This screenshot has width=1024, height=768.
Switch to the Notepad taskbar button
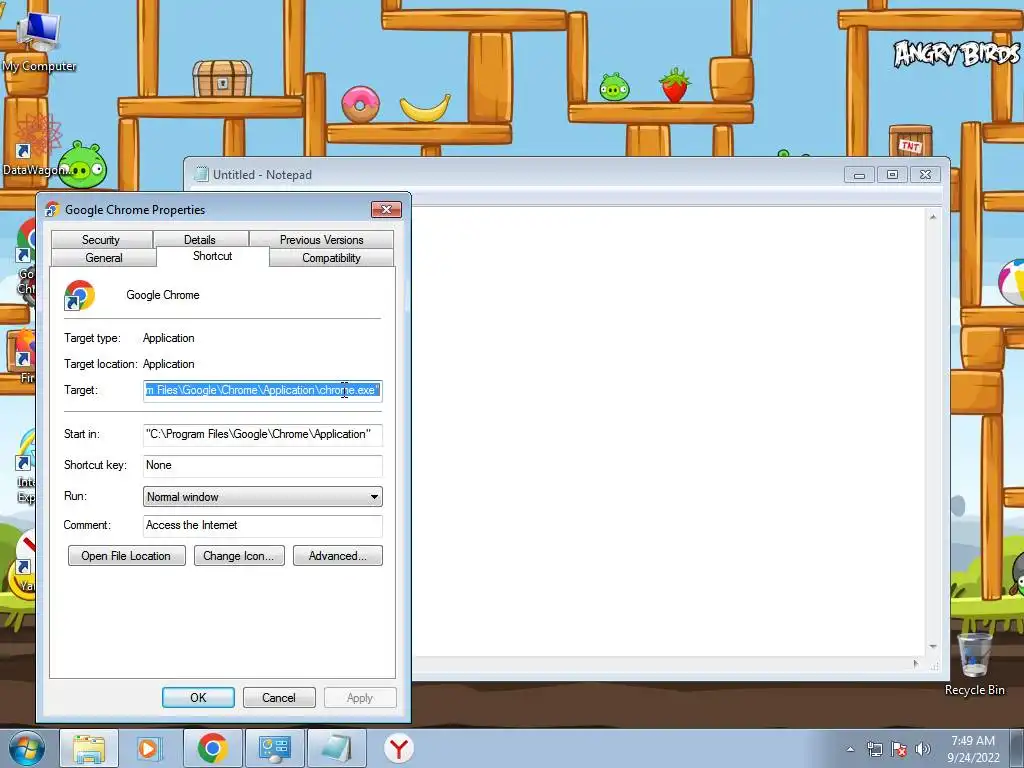[336, 748]
